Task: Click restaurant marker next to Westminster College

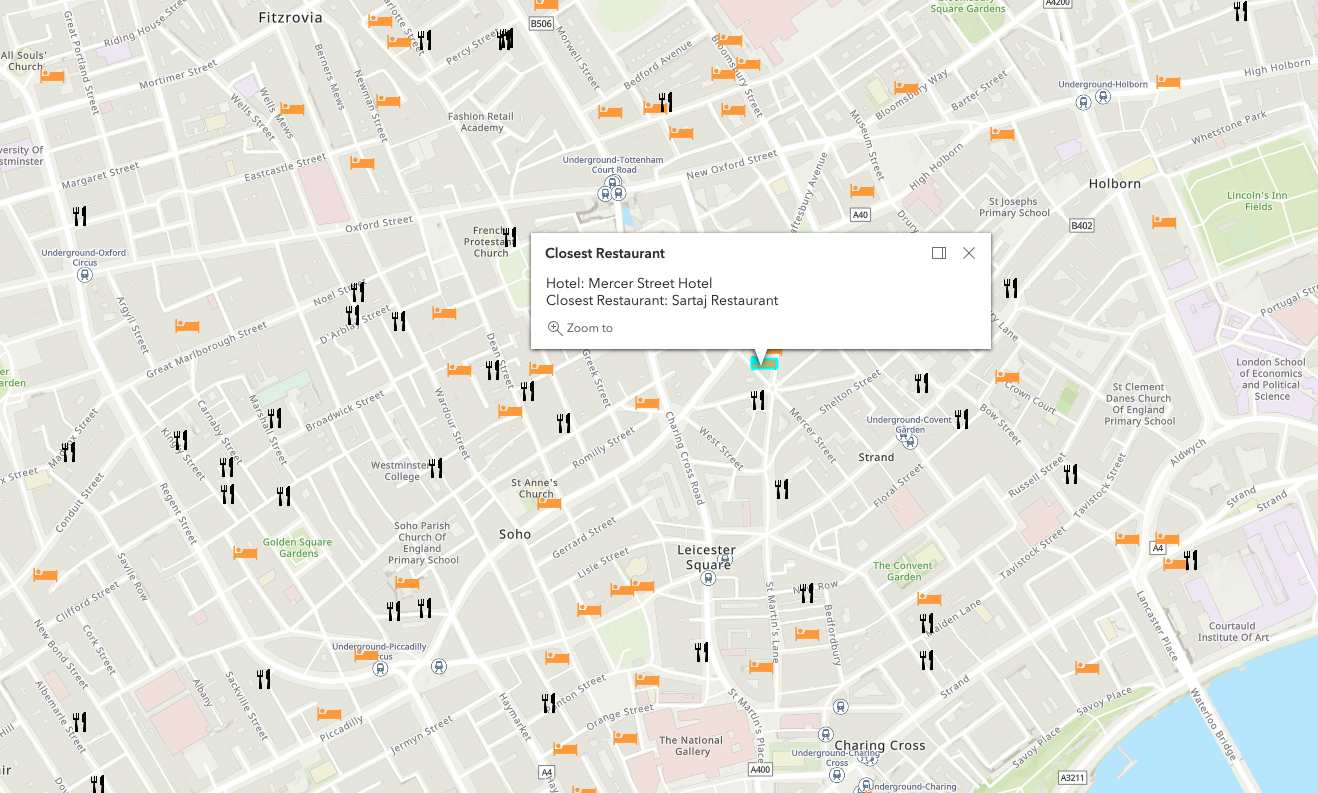Action: (x=436, y=468)
